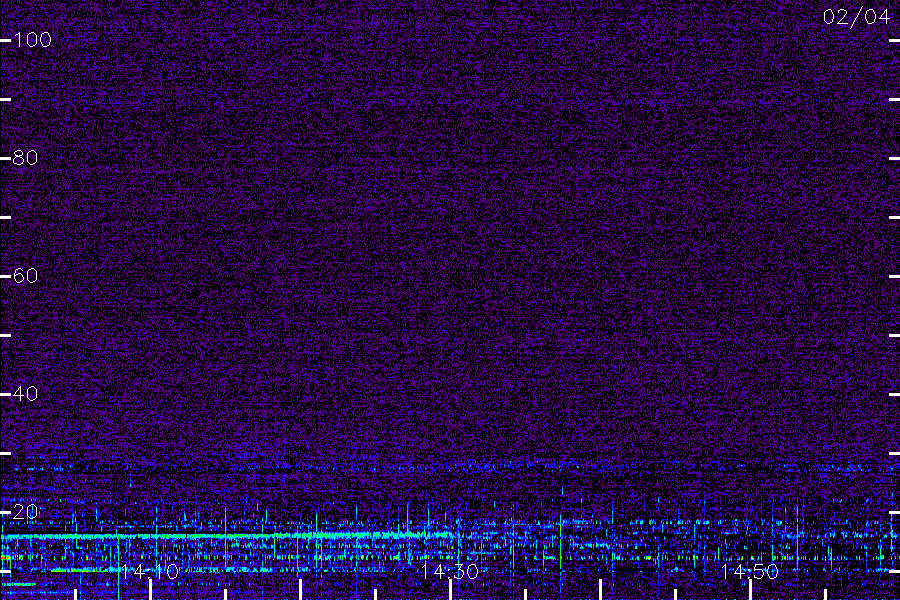Image resolution: width=900 pixels, height=600 pixels.
Task: Click the 14:10 time label
Action: (x=150, y=571)
